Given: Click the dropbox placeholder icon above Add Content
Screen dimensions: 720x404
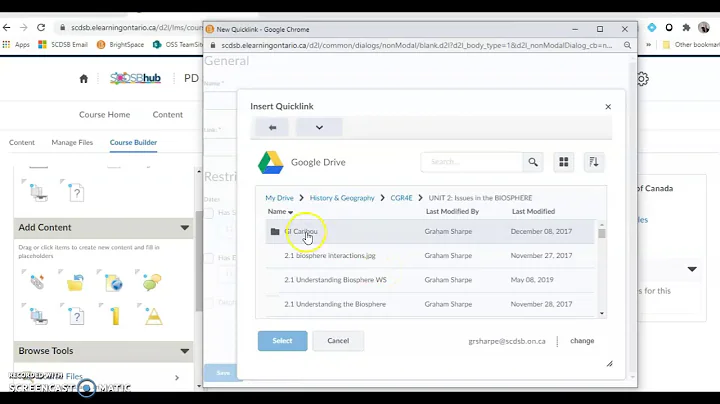Looking at the screenshot, I should pyautogui.click(x=38, y=192).
